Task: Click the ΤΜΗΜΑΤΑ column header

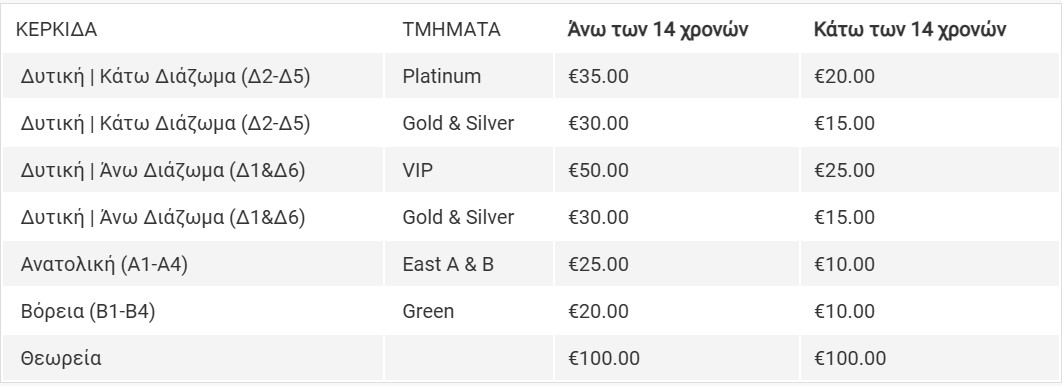Action: click(452, 30)
